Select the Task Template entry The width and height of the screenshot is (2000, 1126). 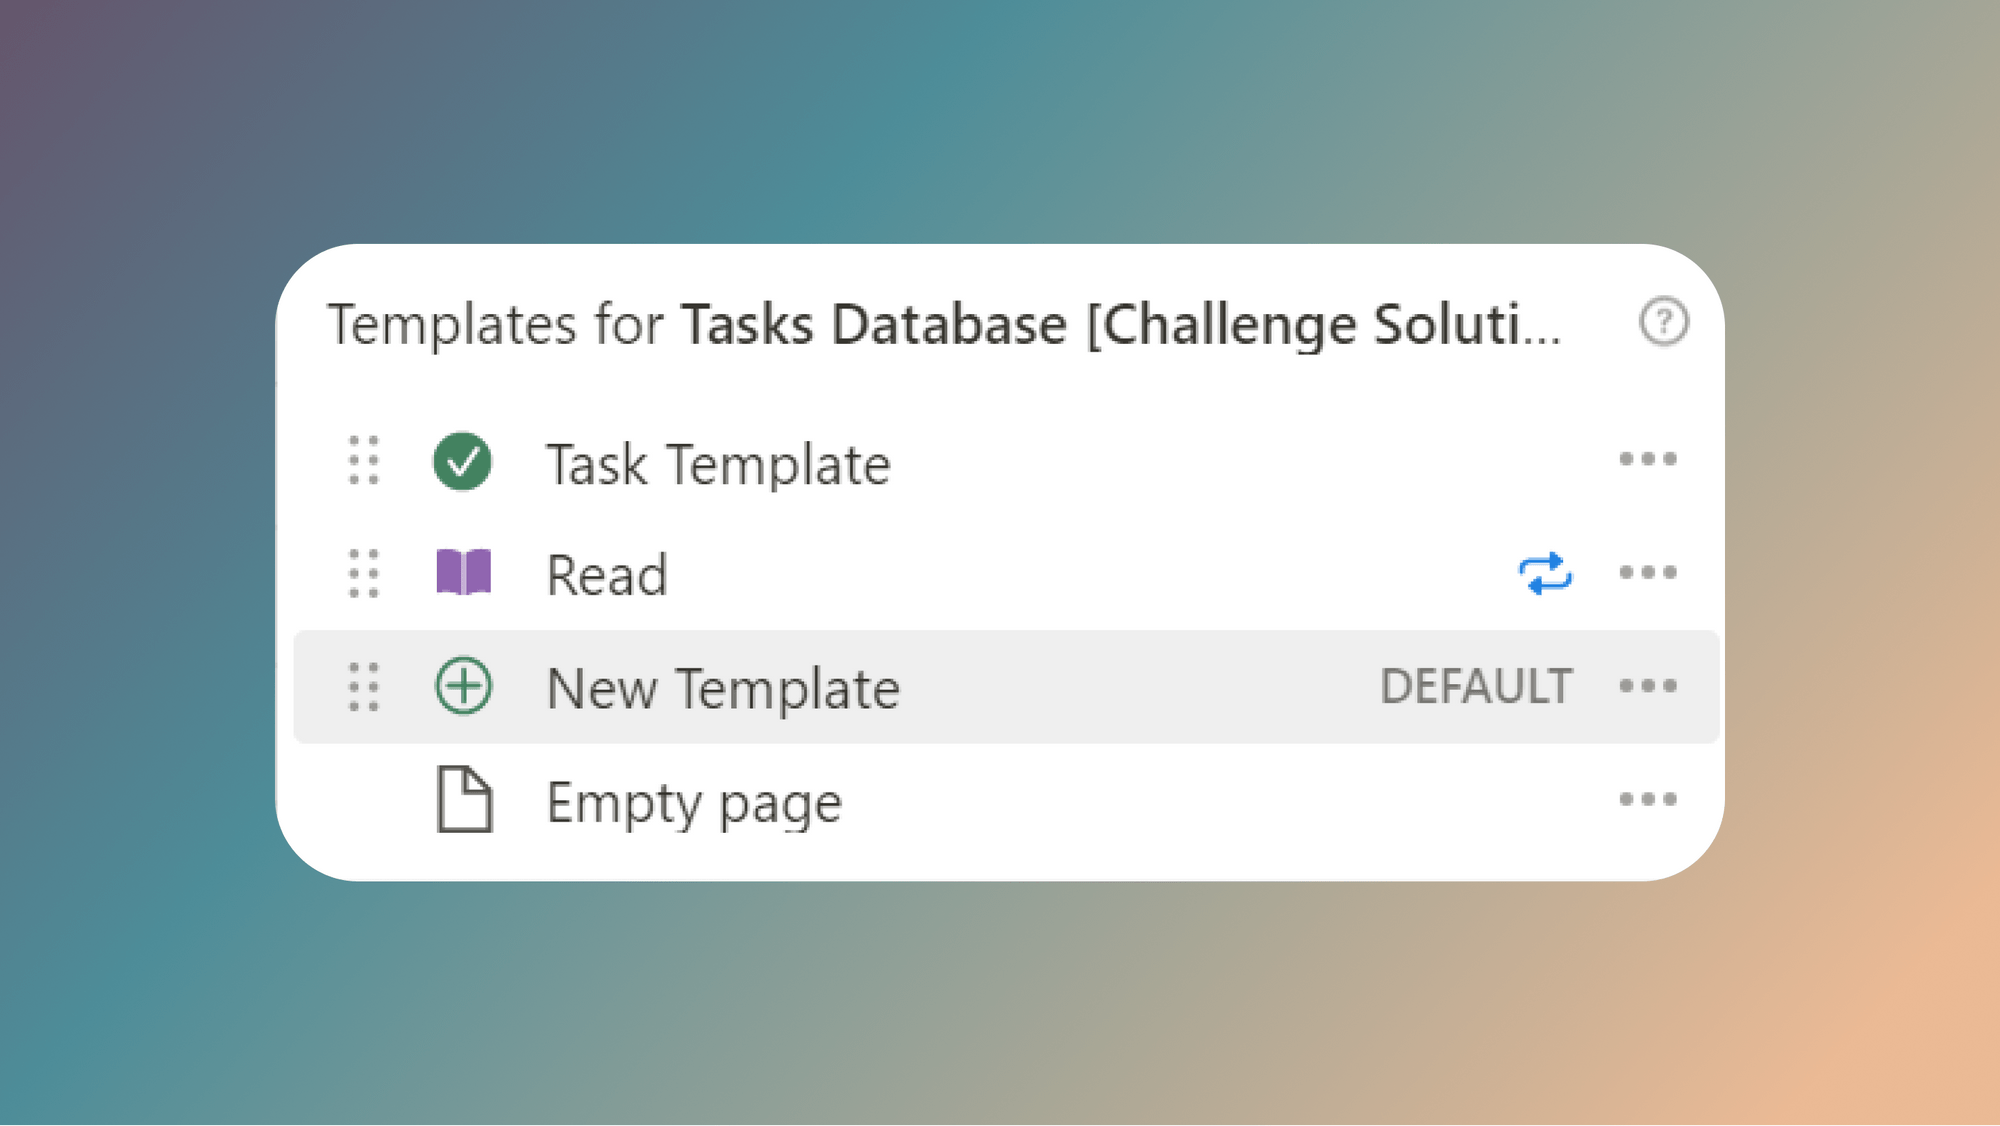coord(718,463)
